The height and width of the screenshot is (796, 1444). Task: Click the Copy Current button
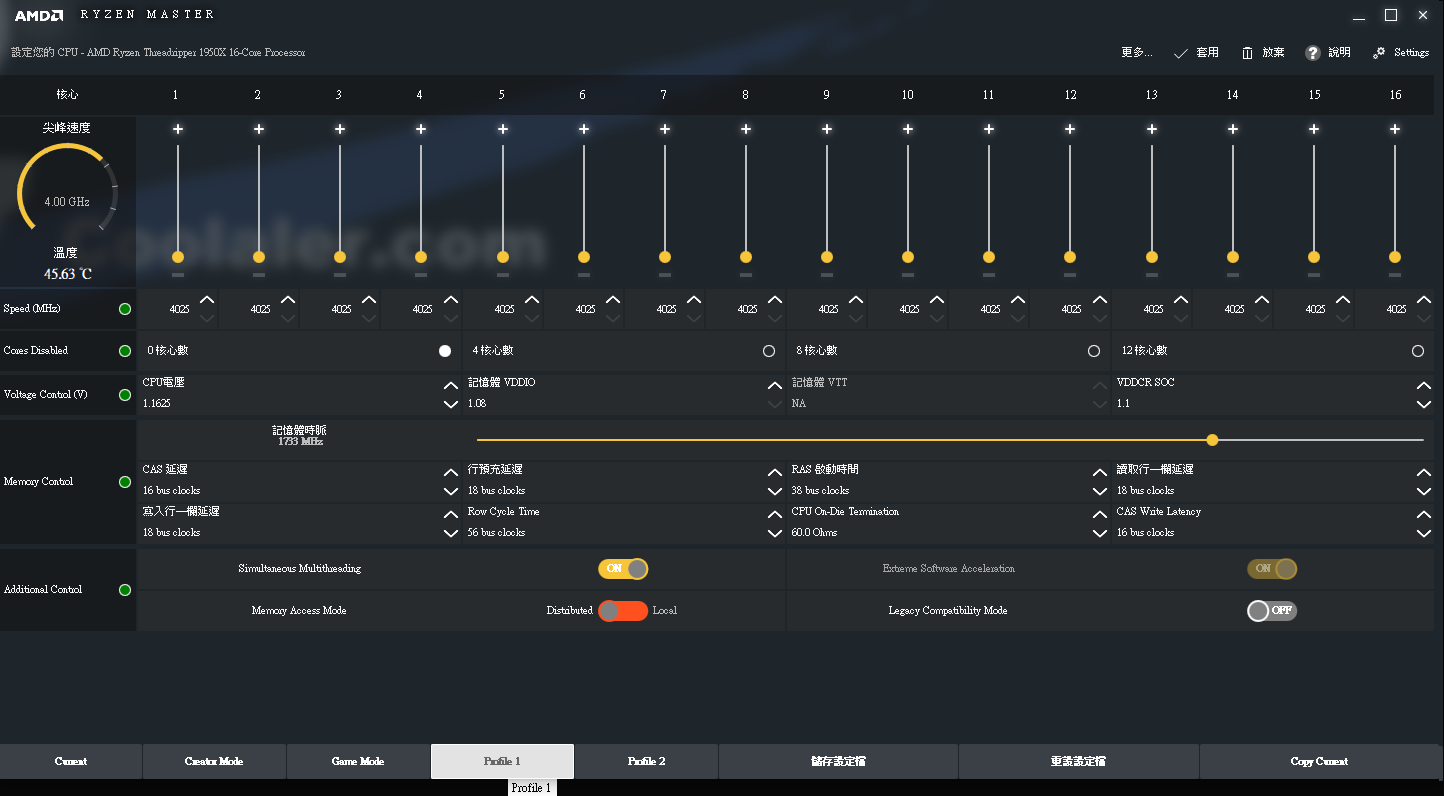click(1320, 762)
